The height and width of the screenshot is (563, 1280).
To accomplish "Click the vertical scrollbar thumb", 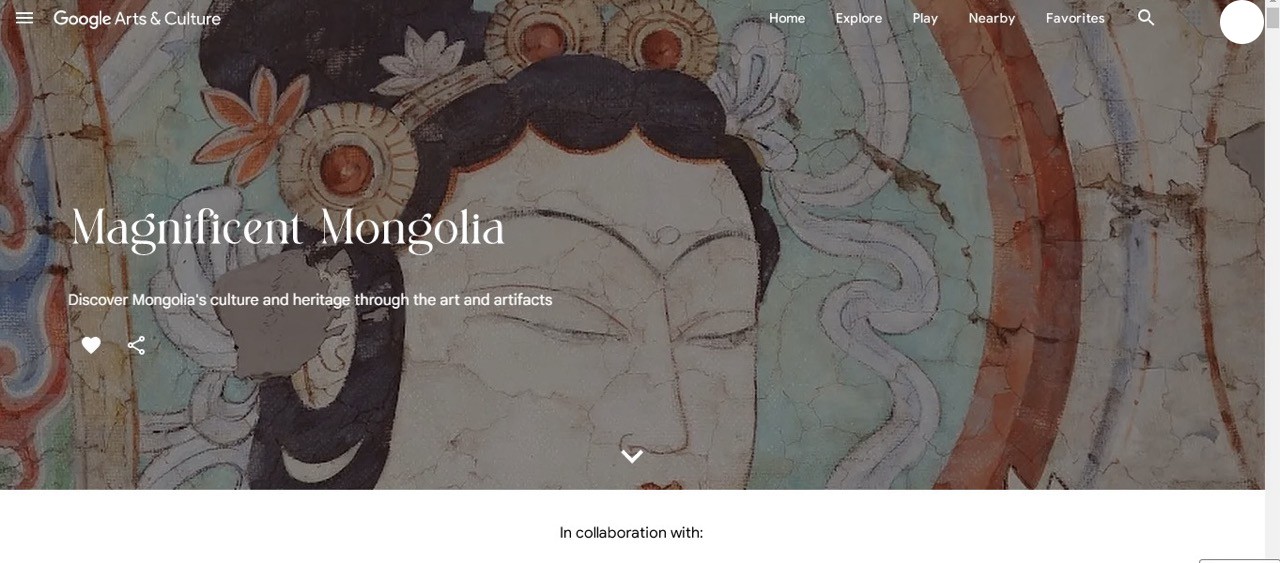I will click(1273, 17).
